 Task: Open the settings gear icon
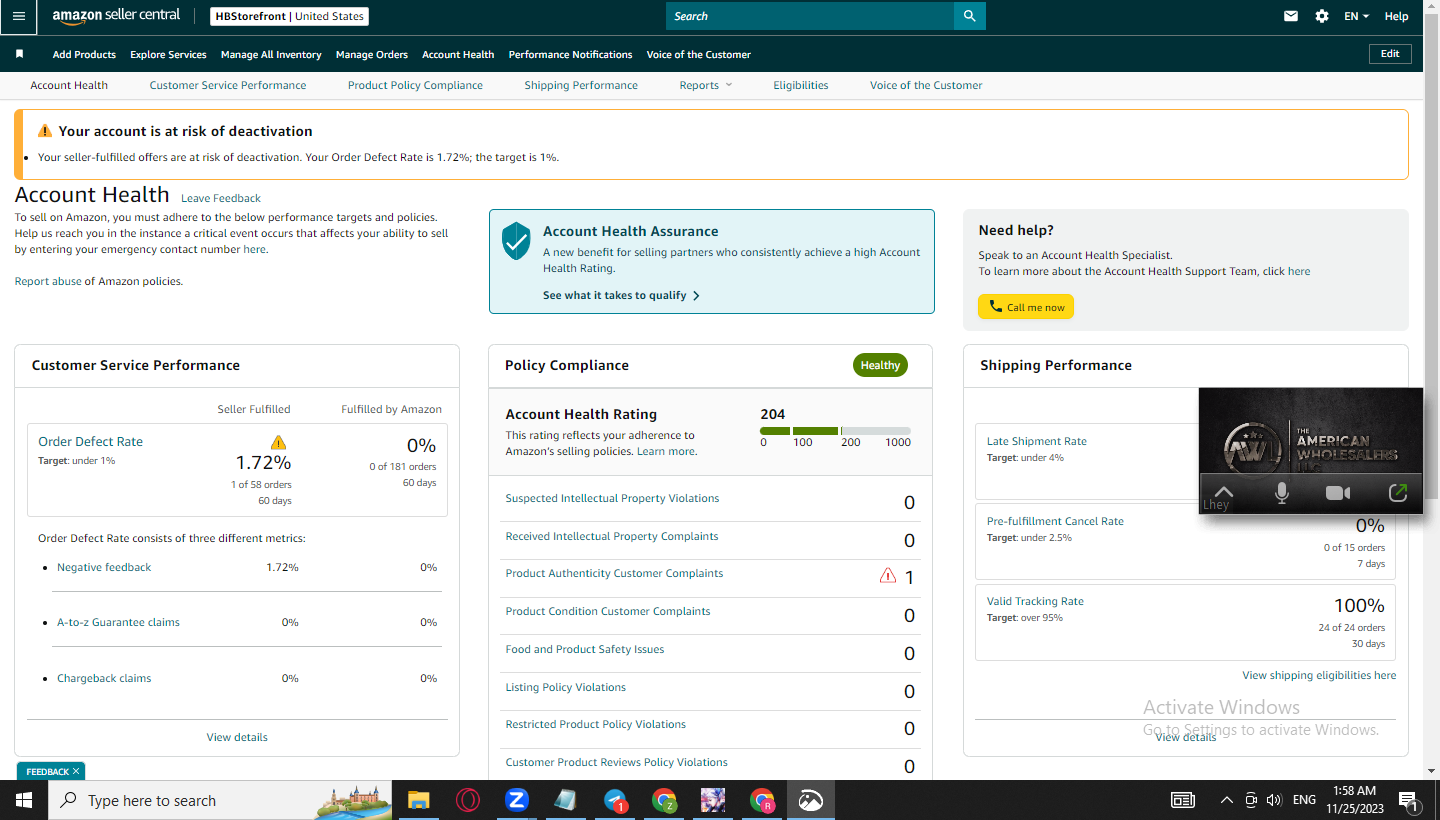(x=1322, y=16)
